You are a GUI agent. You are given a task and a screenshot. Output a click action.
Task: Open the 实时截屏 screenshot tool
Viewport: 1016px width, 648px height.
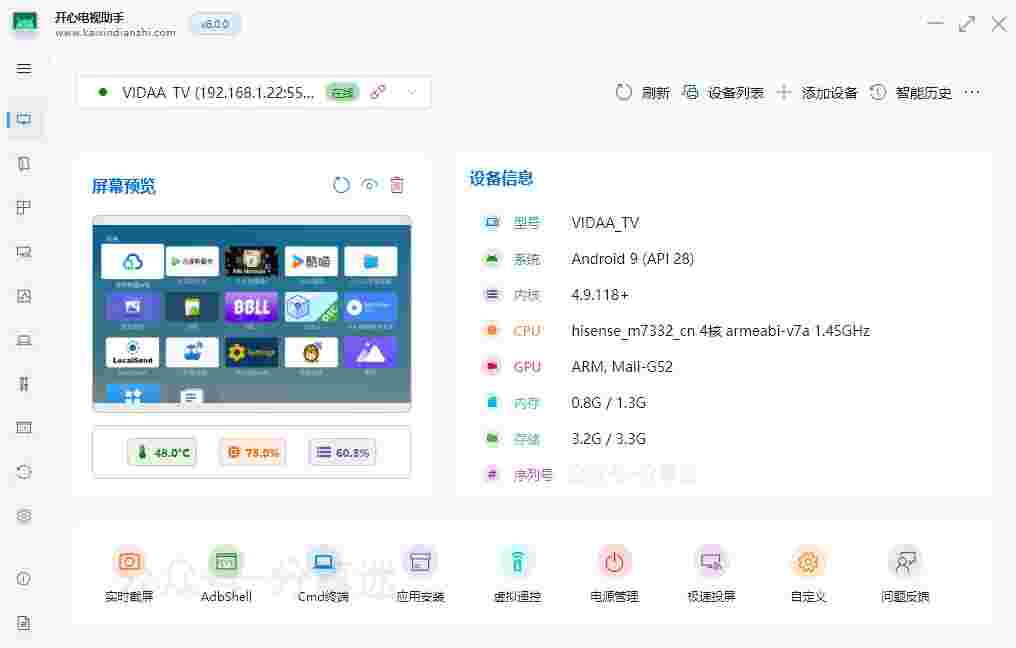pyautogui.click(x=129, y=563)
